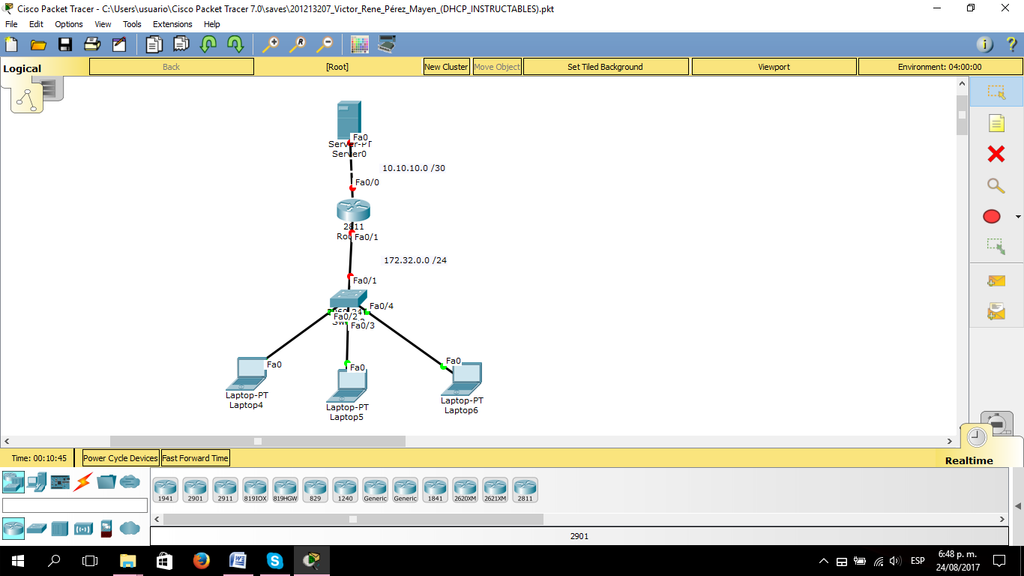This screenshot has height=576, width=1024.
Task: Click the workspace horizontal scrollbar
Action: pos(257,441)
